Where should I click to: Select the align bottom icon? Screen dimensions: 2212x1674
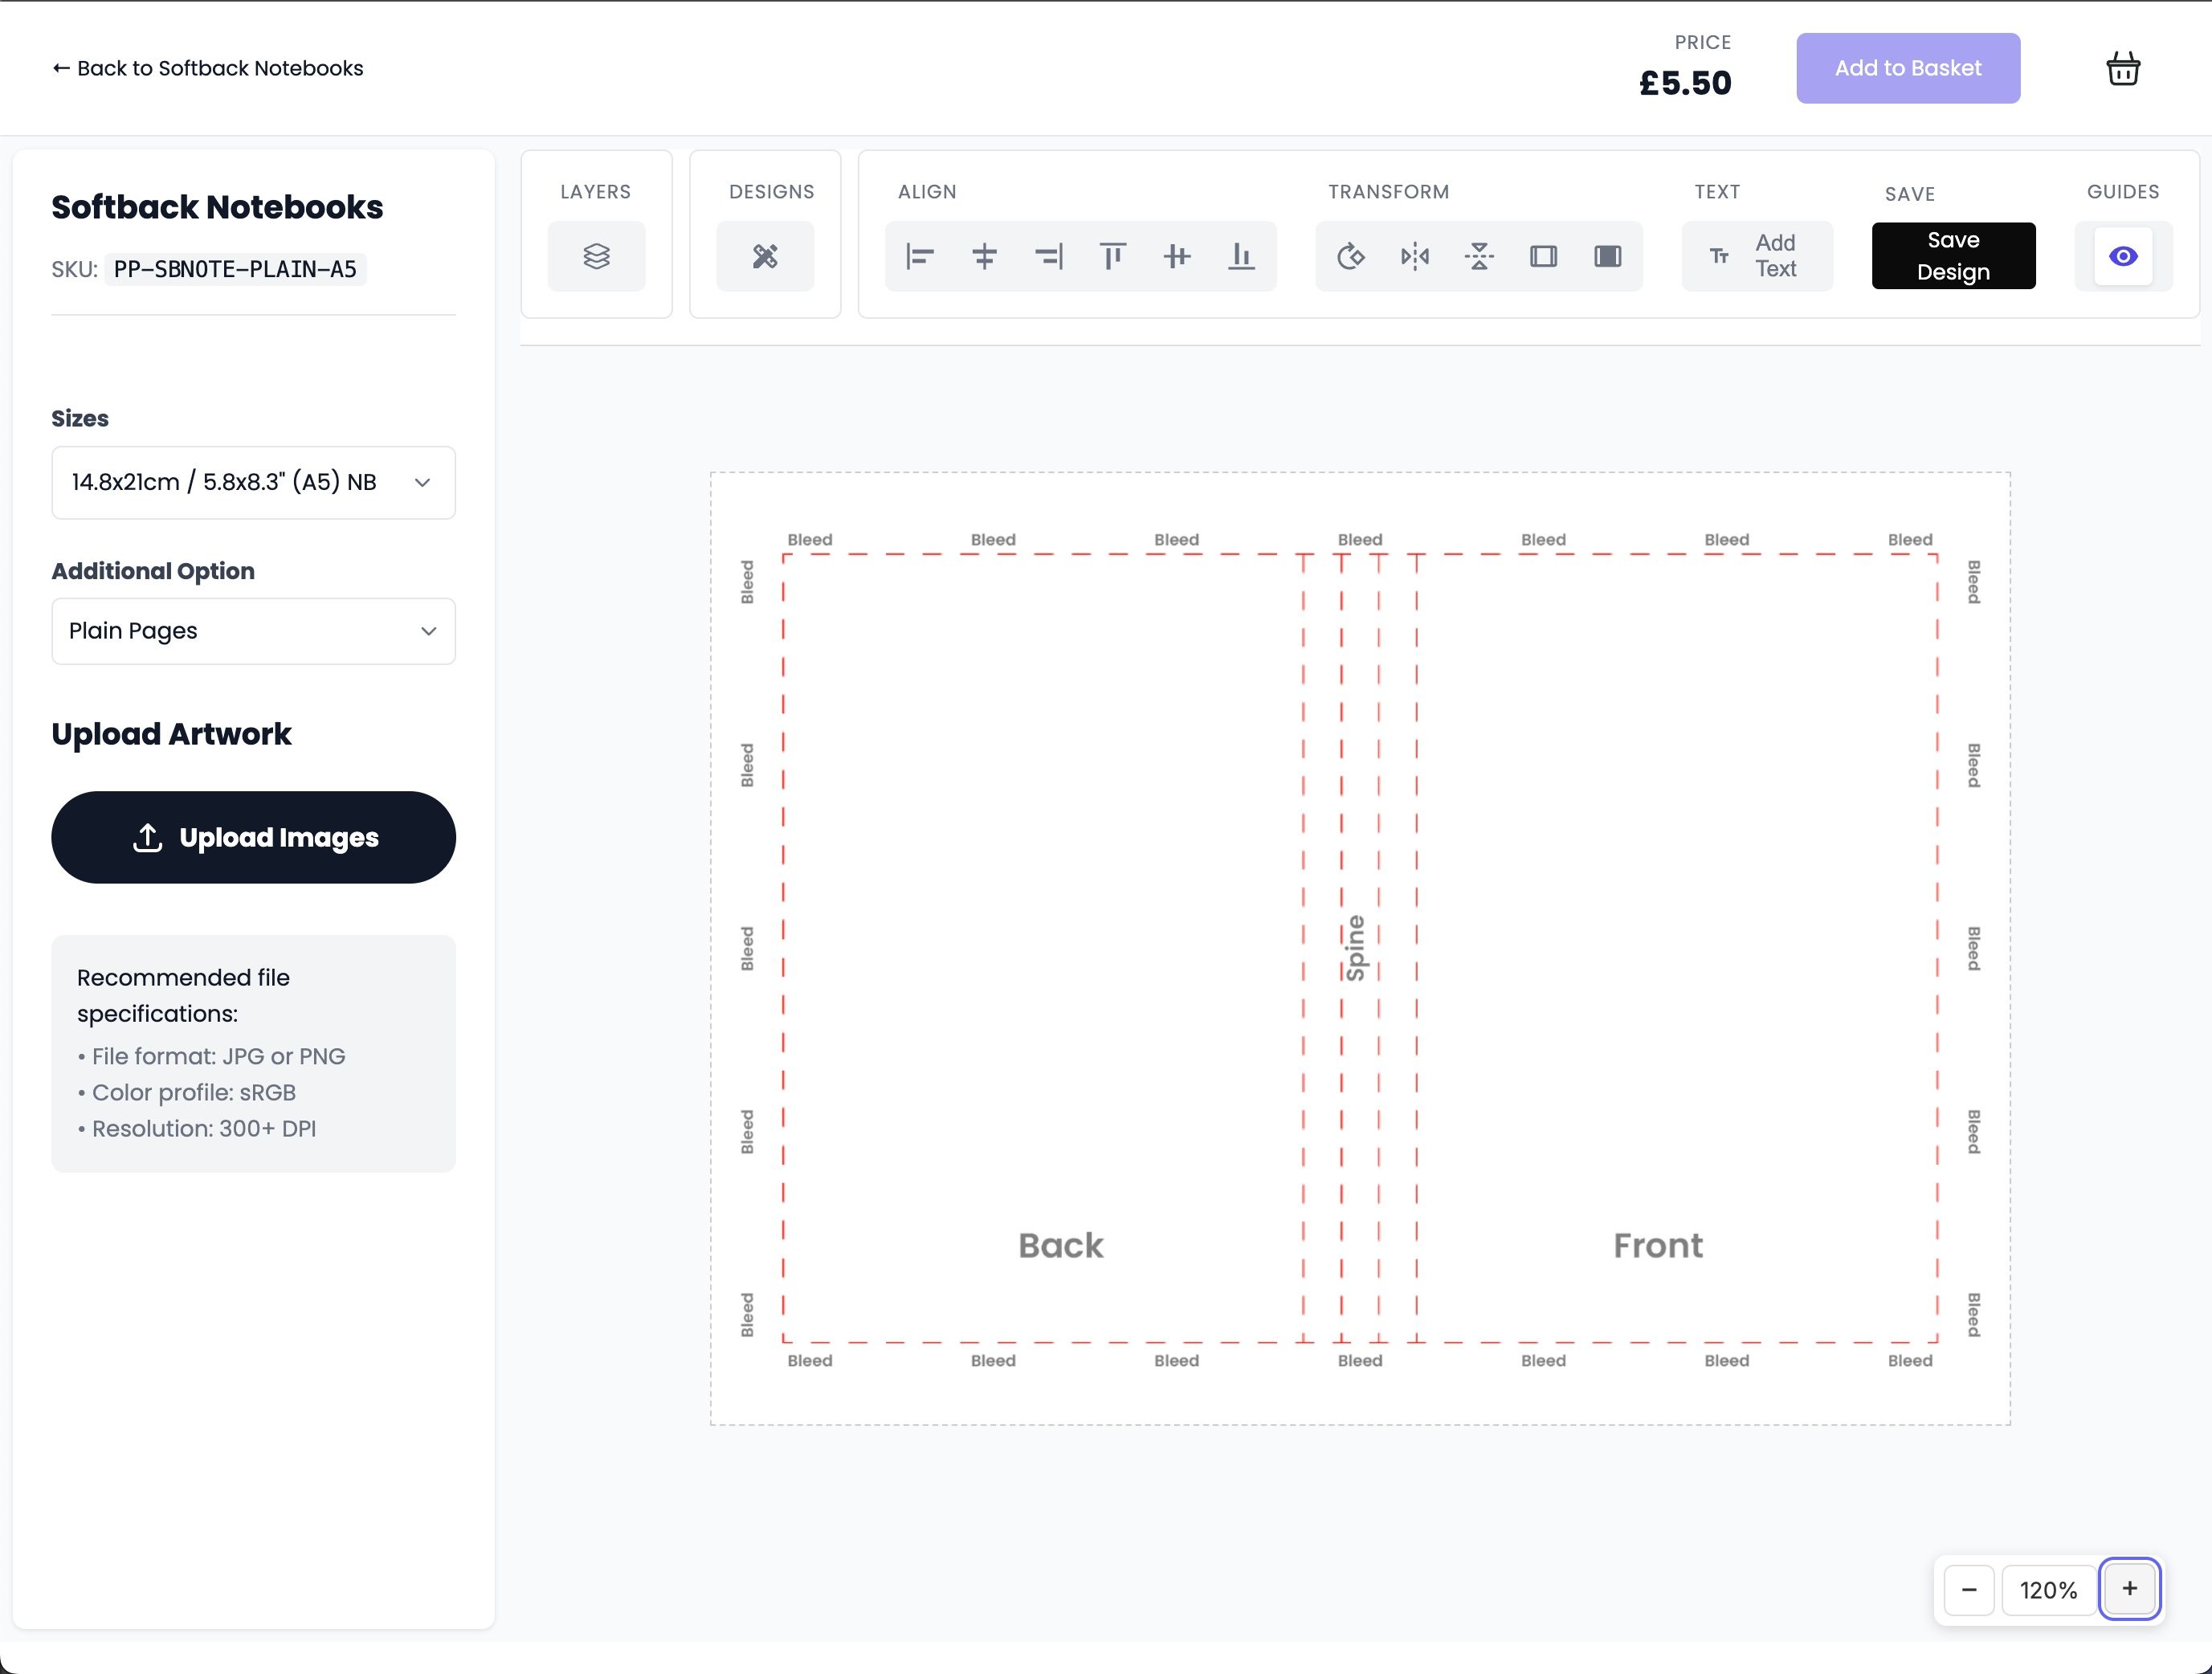[1241, 256]
